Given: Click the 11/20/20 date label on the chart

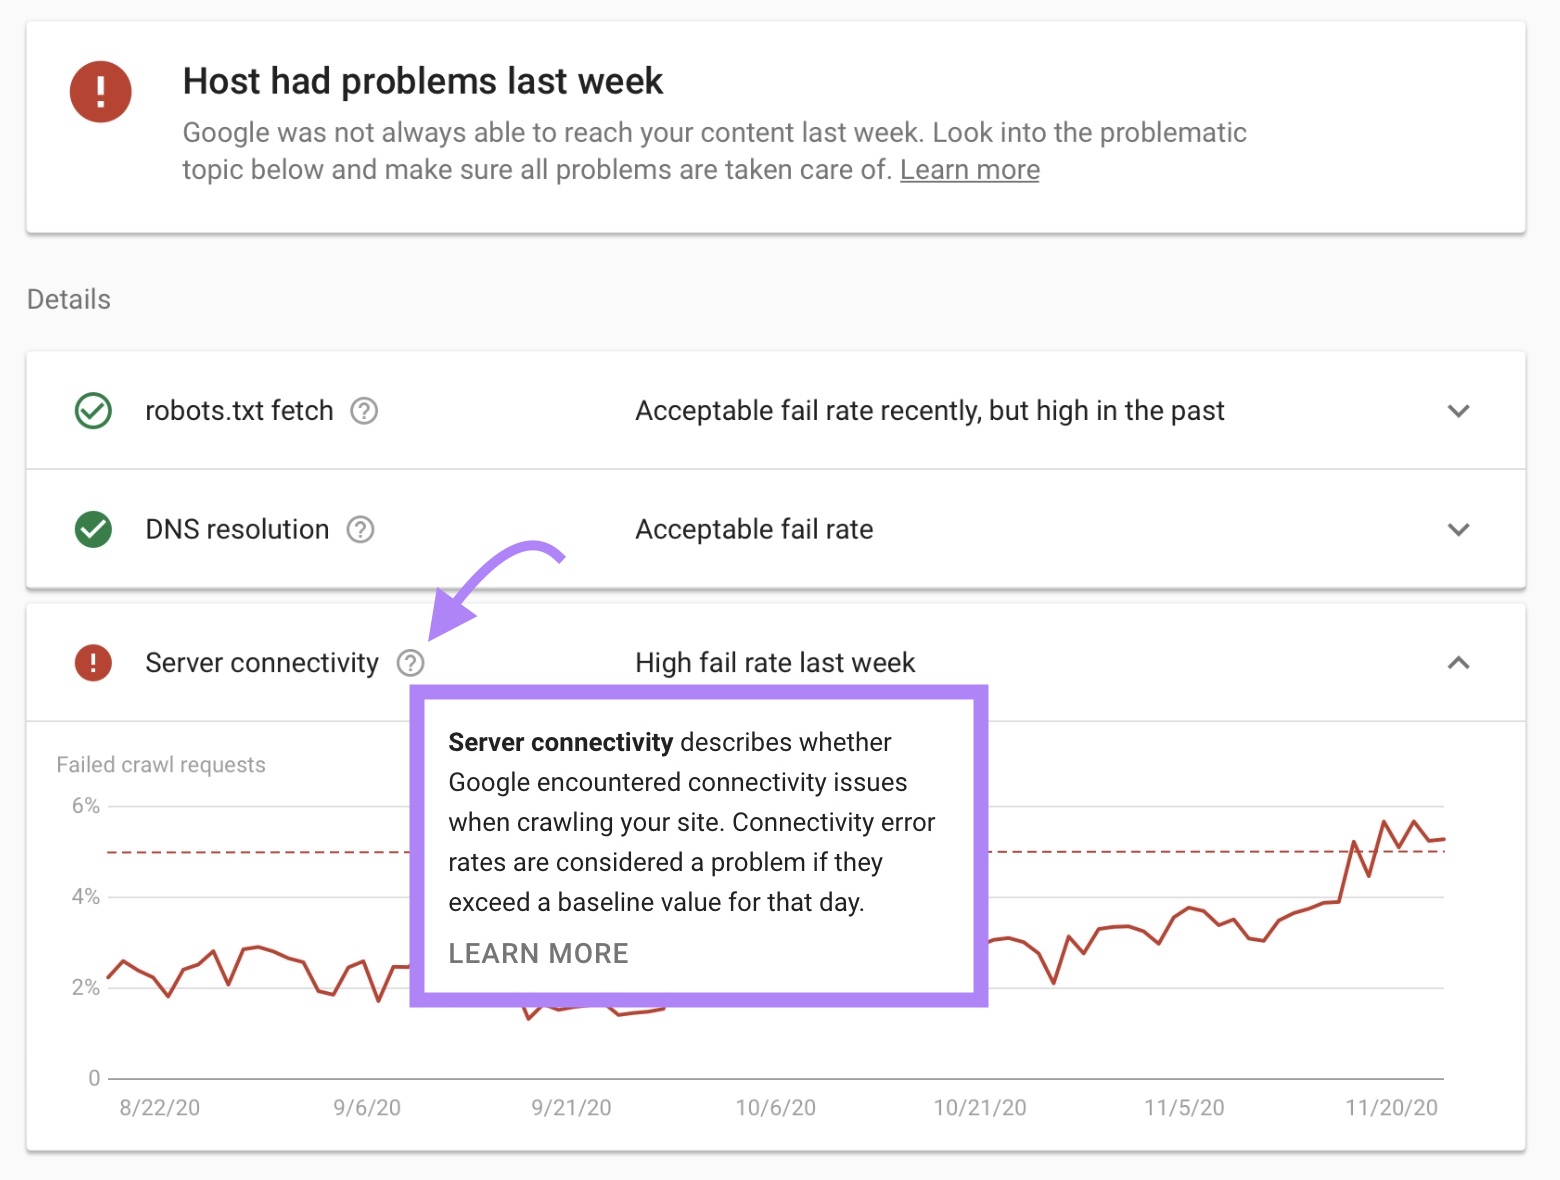Looking at the screenshot, I should 1391,1107.
